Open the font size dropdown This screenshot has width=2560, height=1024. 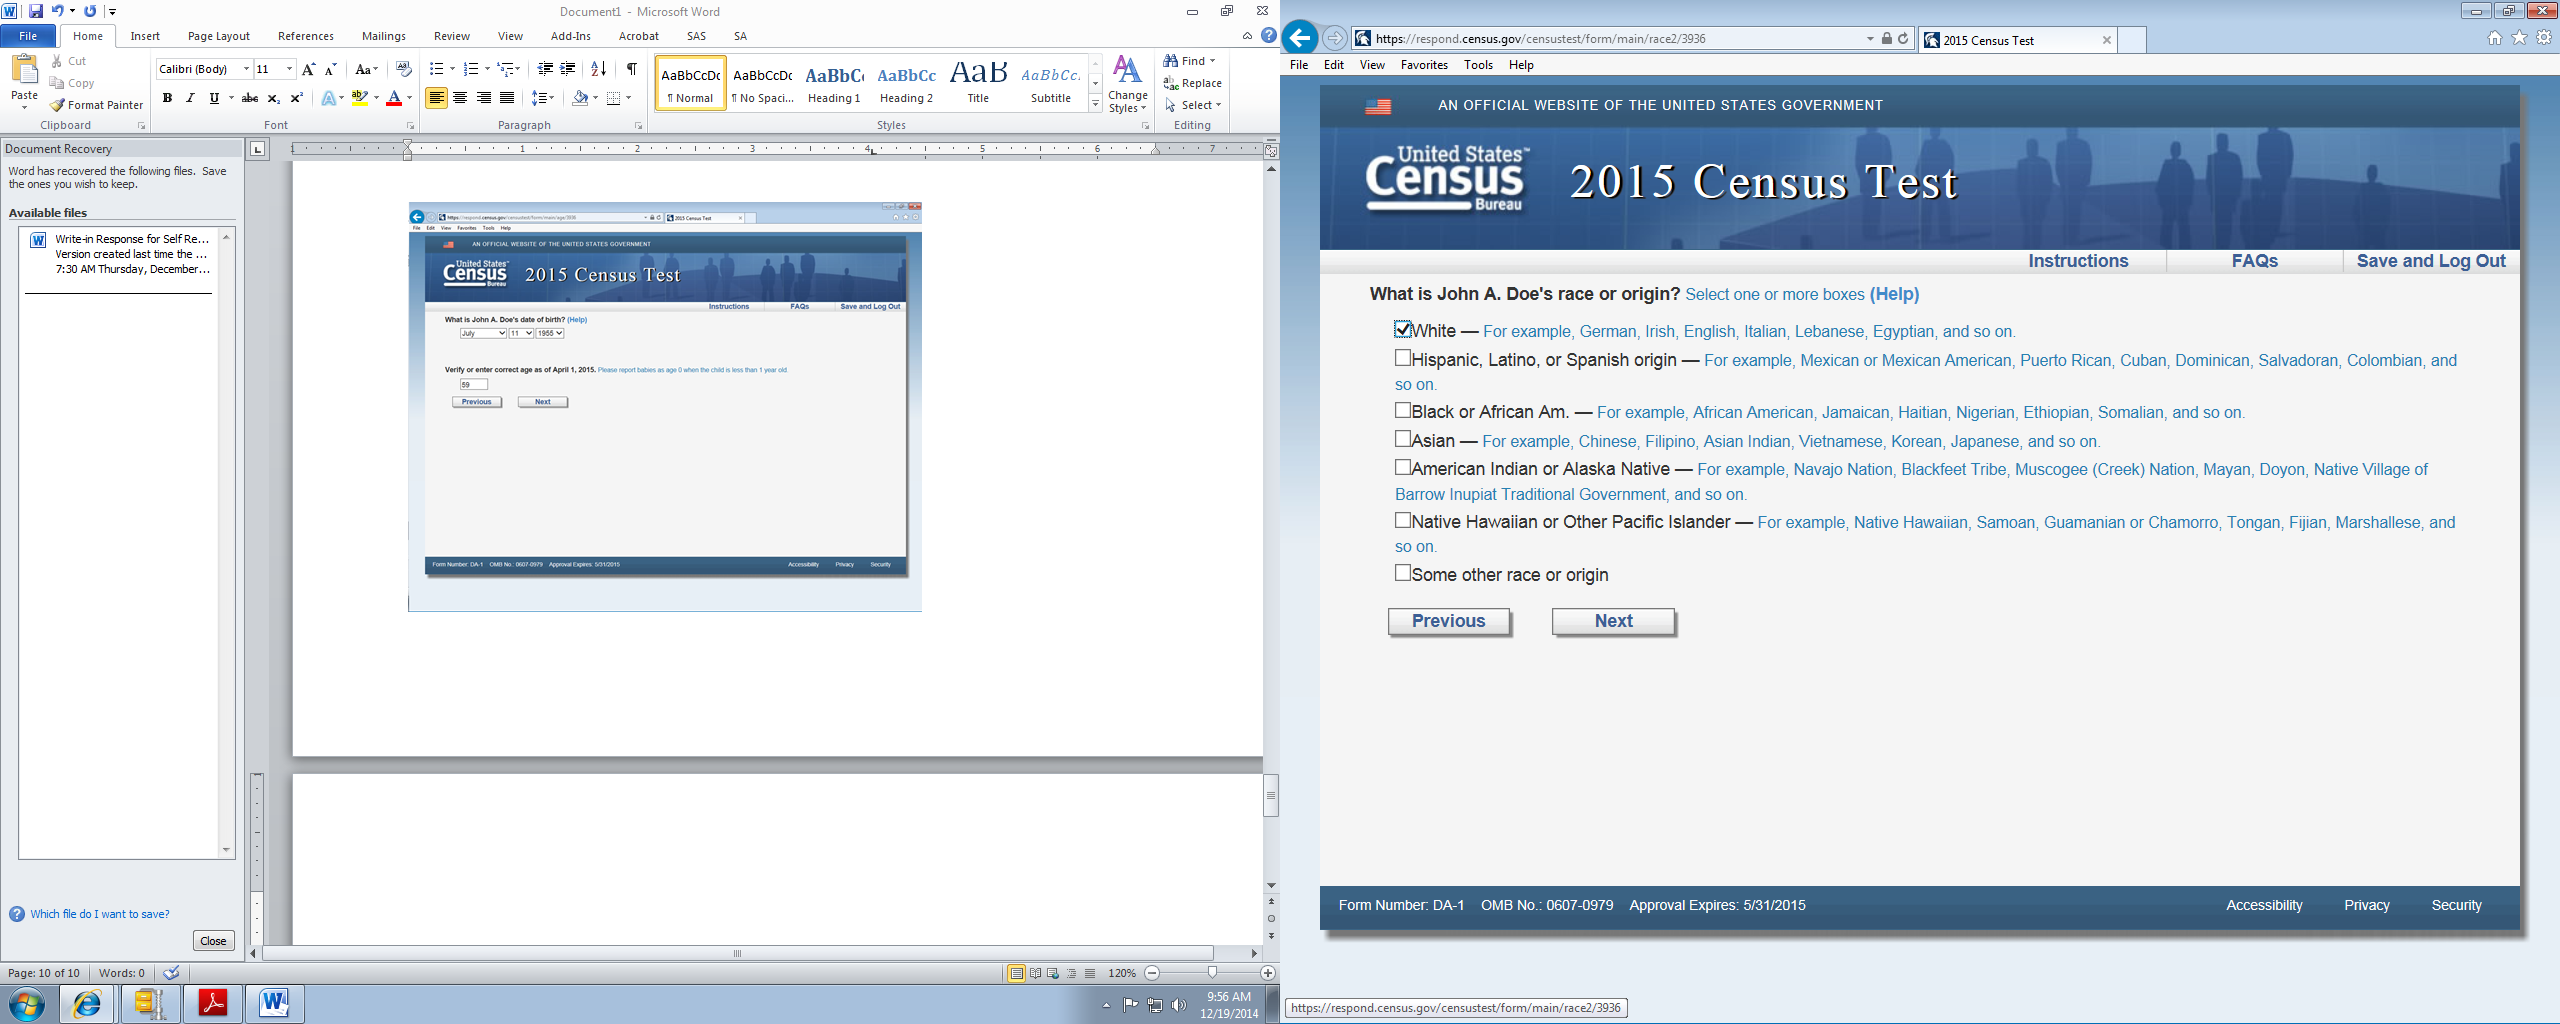coord(289,69)
